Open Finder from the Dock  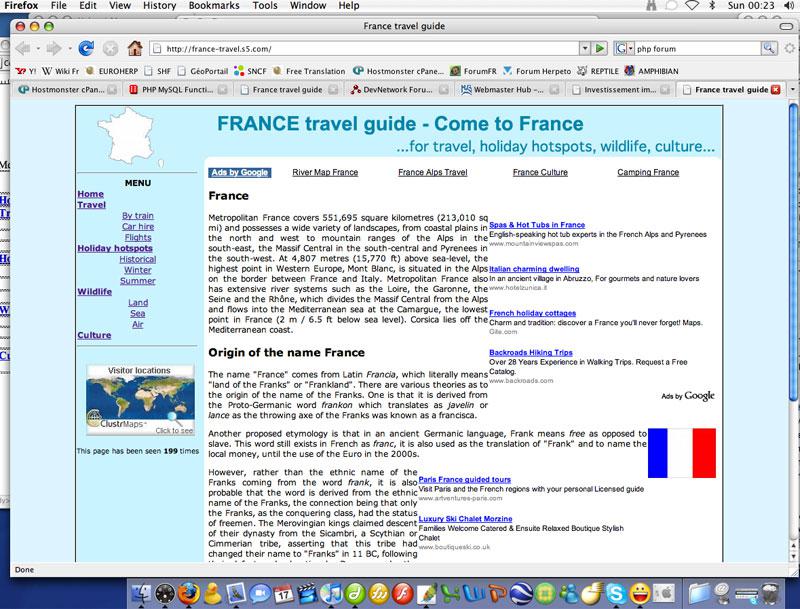[141, 594]
